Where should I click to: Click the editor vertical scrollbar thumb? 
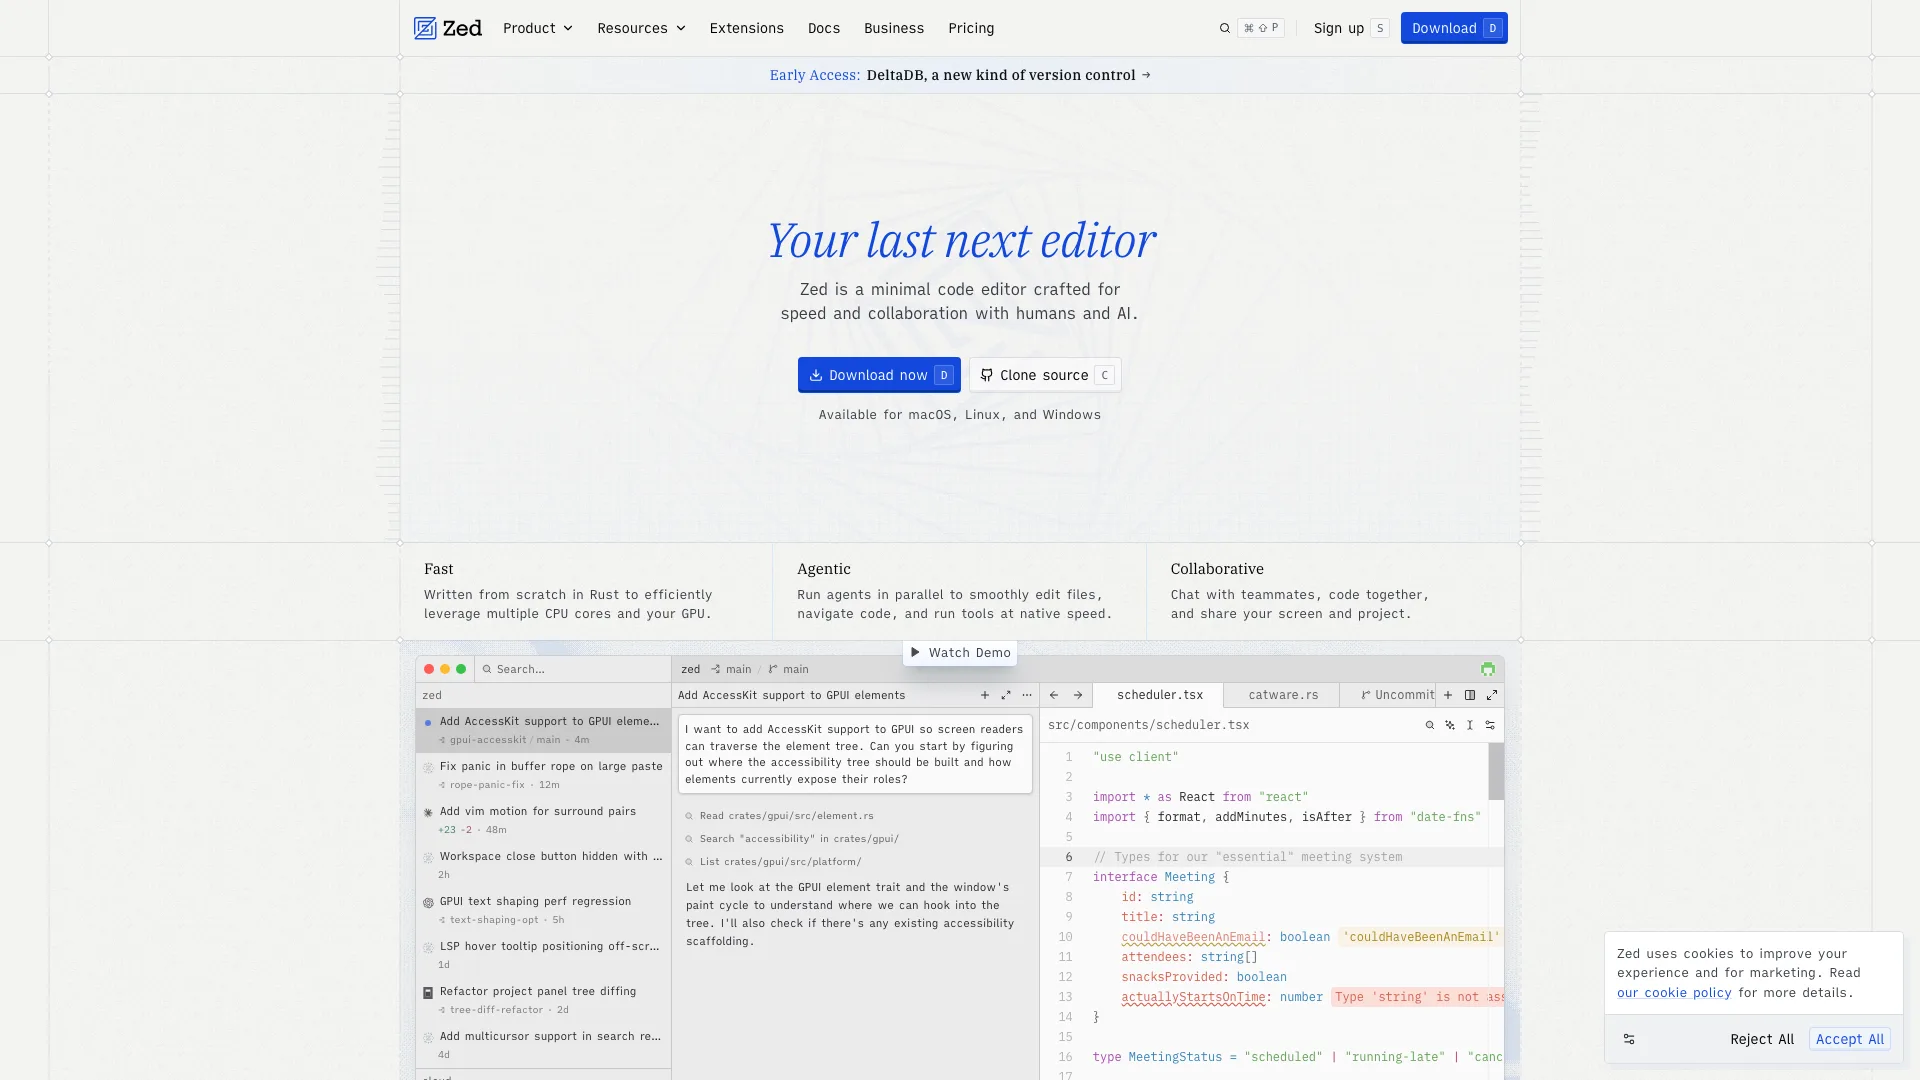[x=1496, y=771]
